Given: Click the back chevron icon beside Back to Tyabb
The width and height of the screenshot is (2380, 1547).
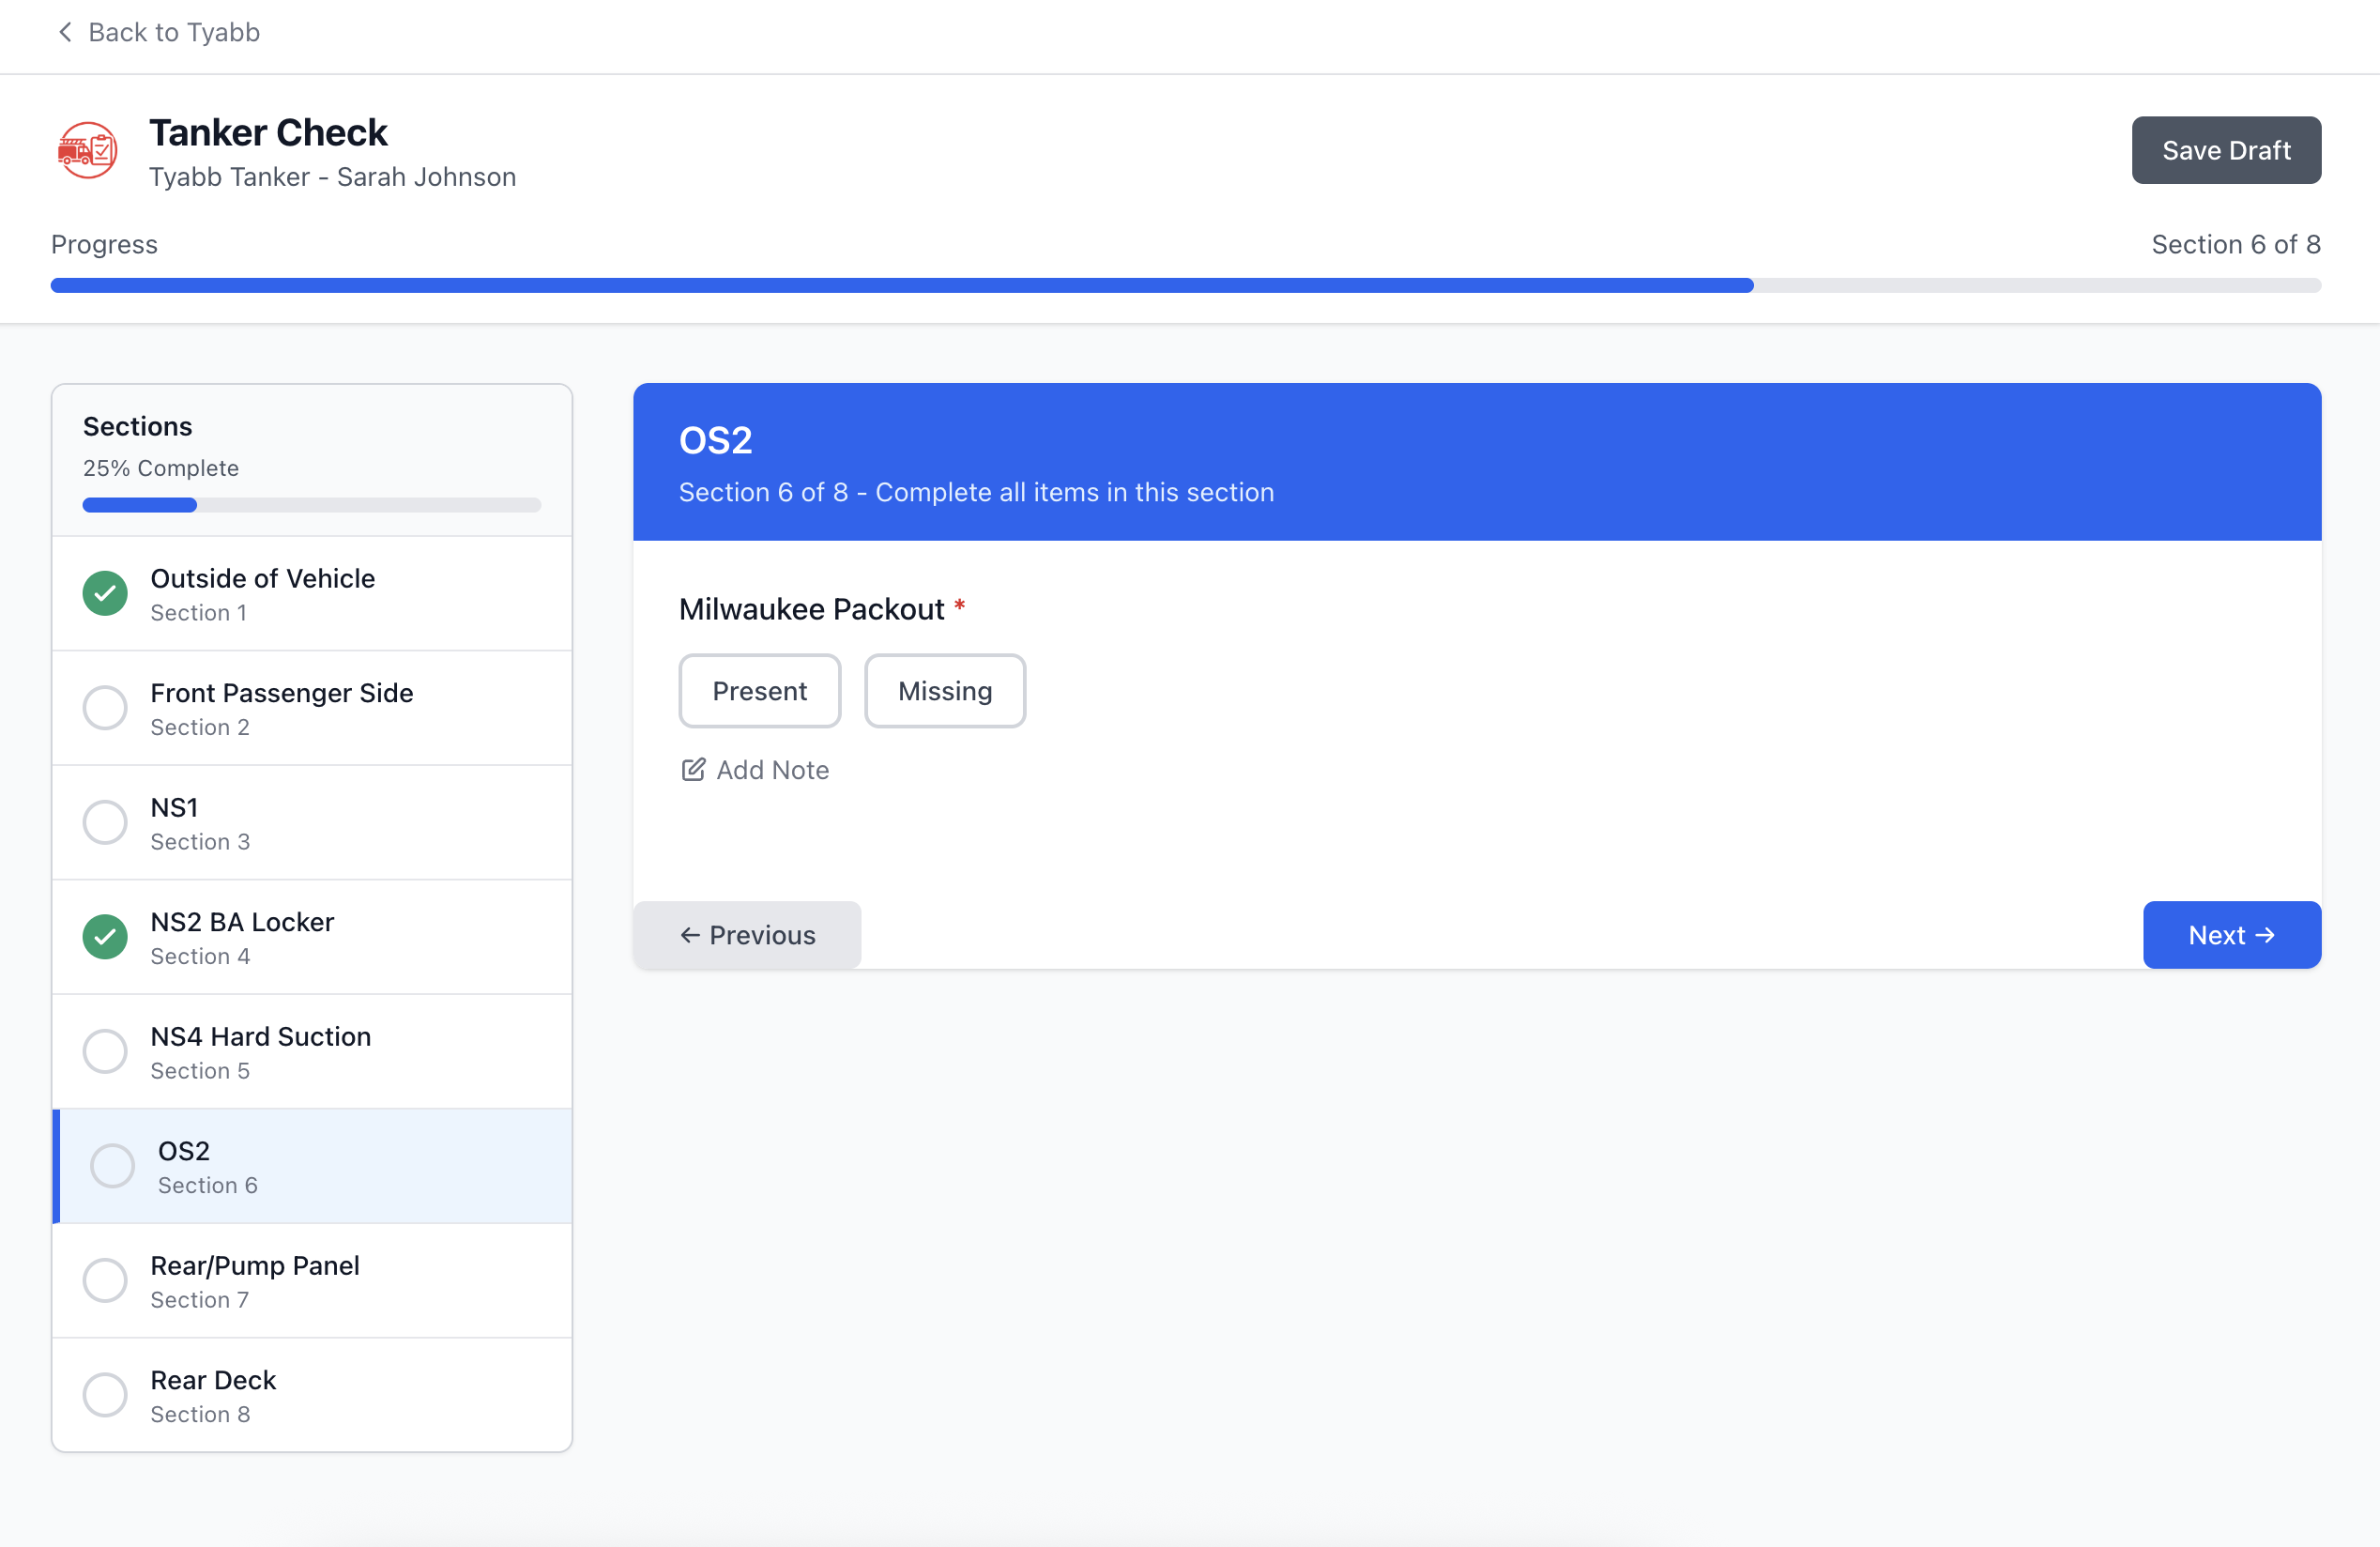Looking at the screenshot, I should 65,33.
